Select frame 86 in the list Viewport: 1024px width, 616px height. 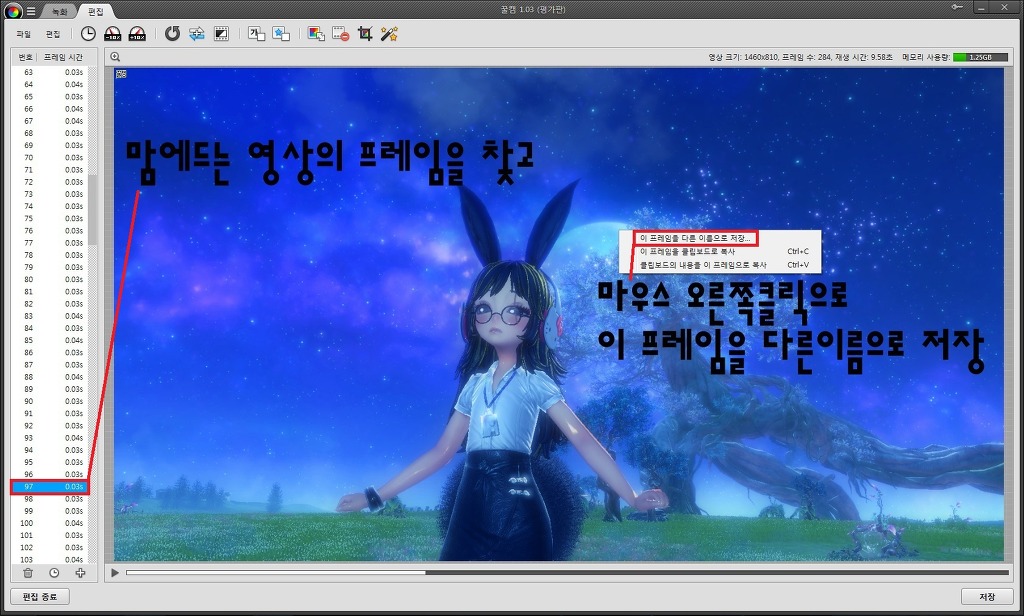pyautogui.click(x=50, y=353)
